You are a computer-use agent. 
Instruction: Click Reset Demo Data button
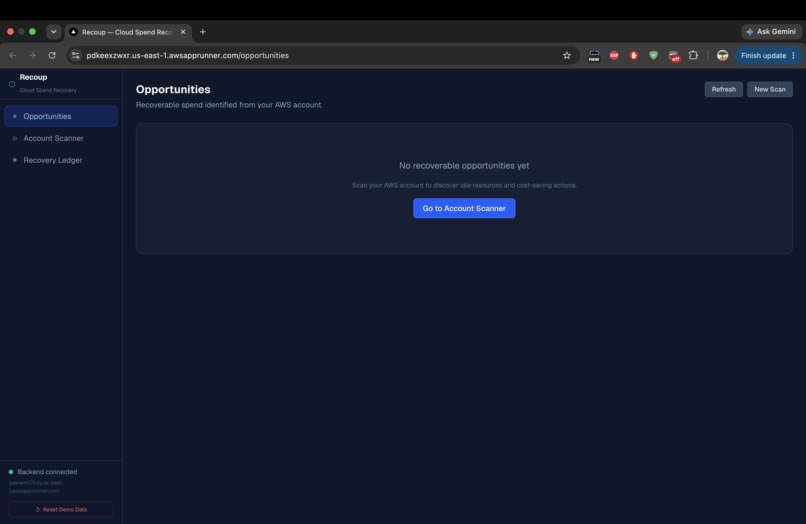click(x=61, y=510)
